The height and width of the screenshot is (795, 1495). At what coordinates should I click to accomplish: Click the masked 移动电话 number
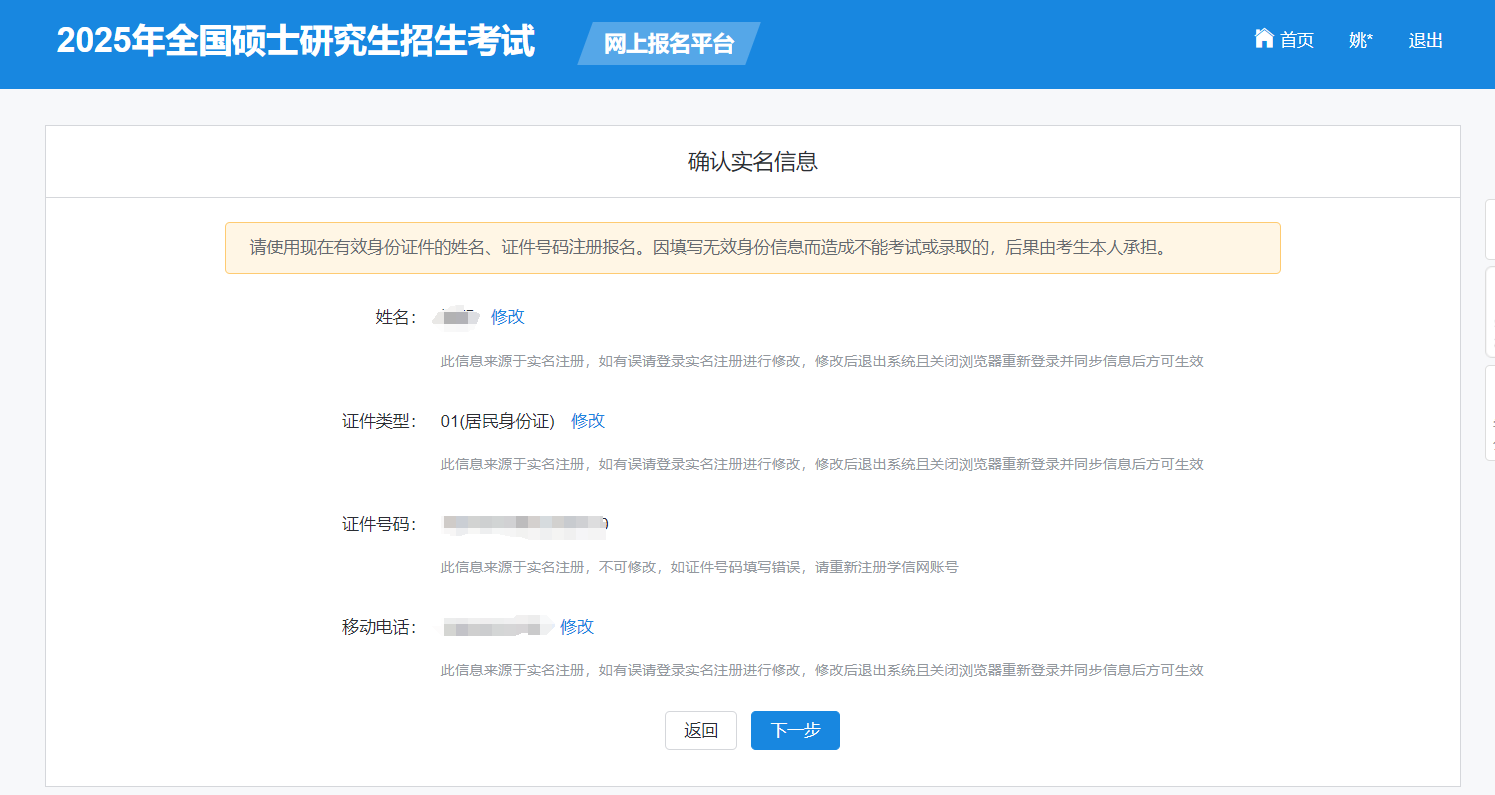point(497,627)
